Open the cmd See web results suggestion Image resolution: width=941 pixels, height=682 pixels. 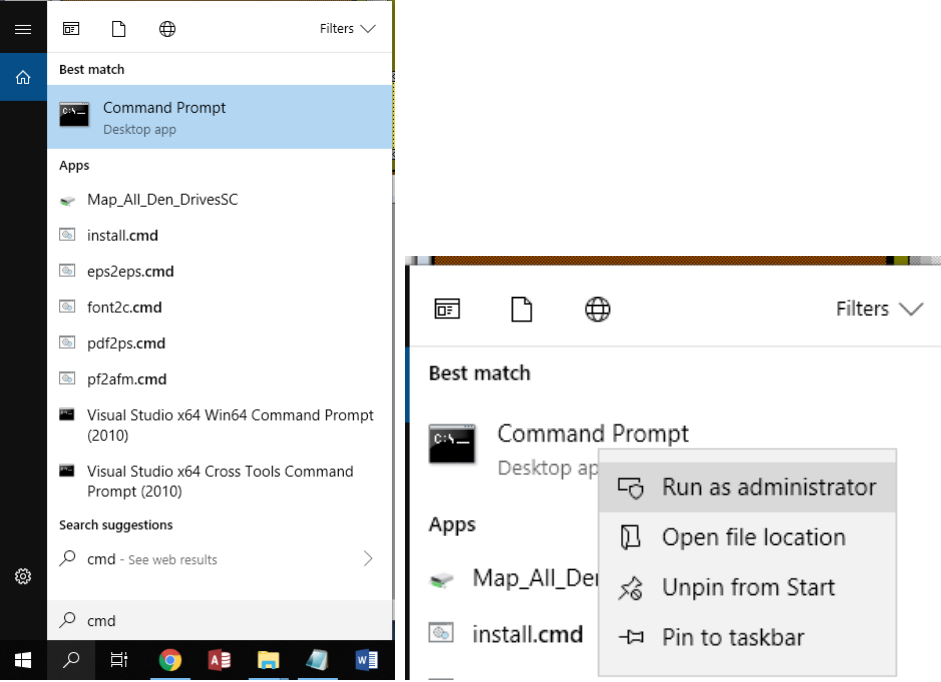point(152,559)
